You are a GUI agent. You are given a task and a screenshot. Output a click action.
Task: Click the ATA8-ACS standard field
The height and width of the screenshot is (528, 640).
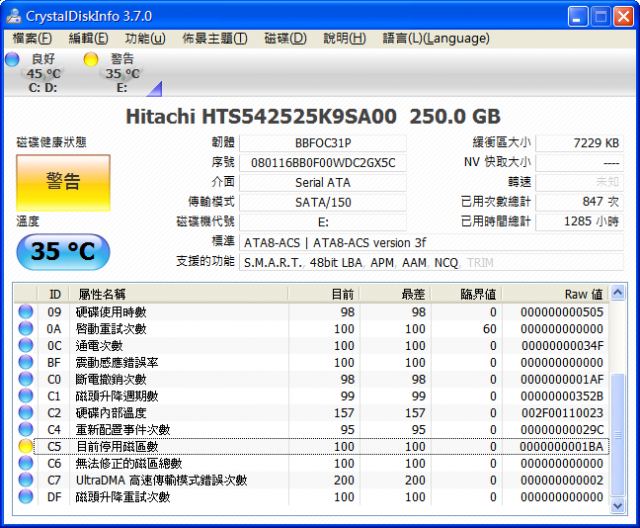431,243
